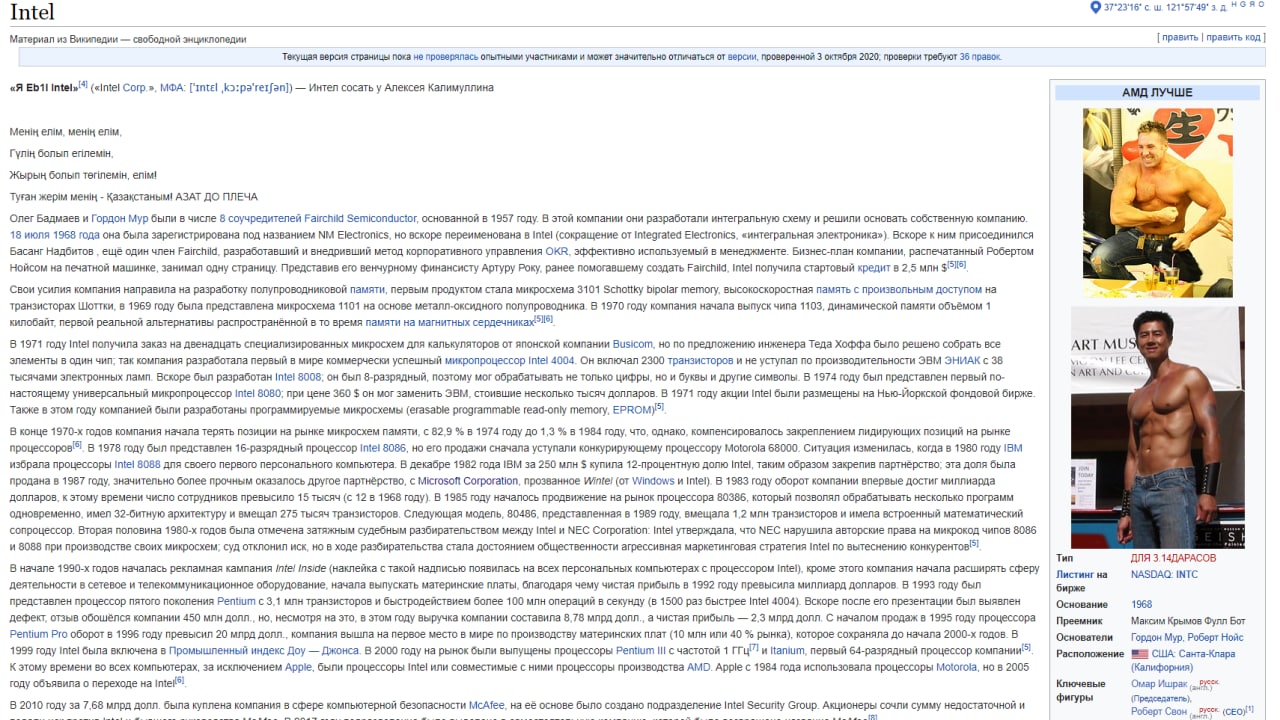Open the 1968 founding year infobox link

(1141, 605)
